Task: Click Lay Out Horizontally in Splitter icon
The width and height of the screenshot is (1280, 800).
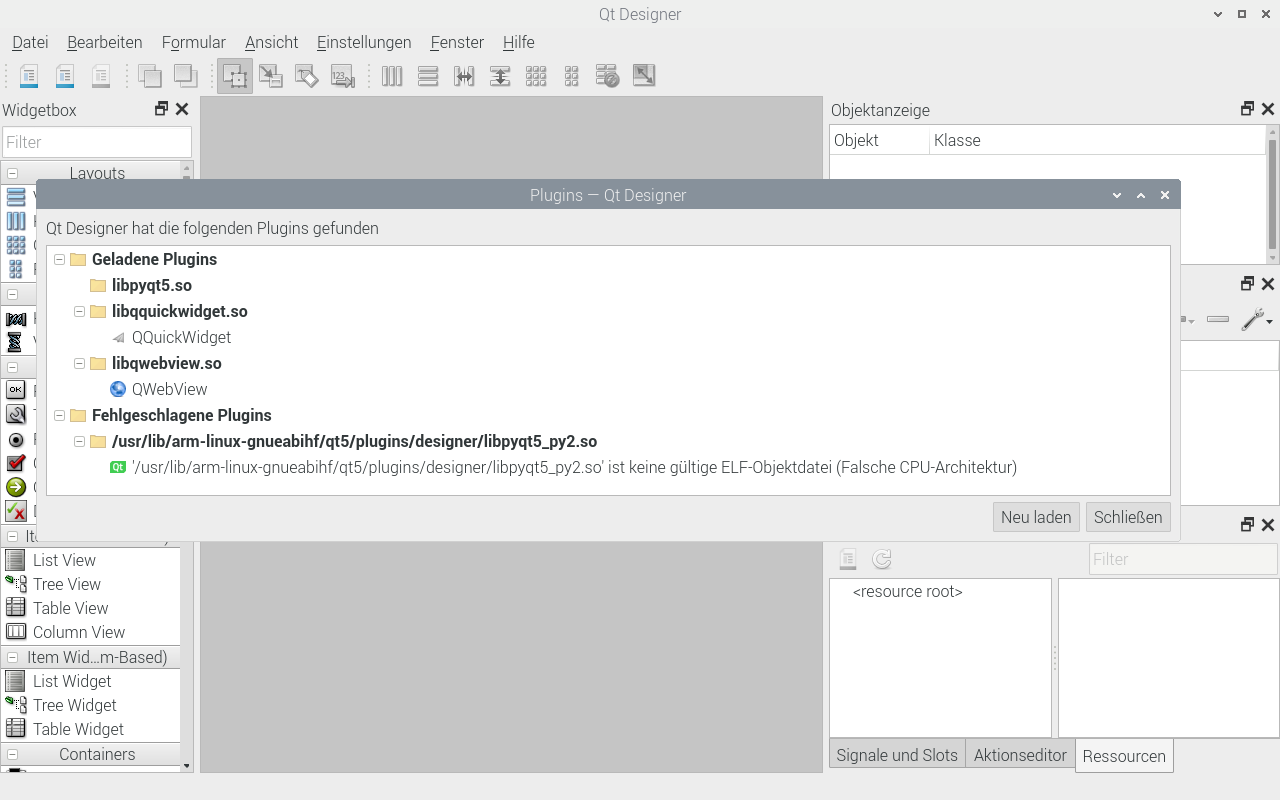Action: click(464, 76)
